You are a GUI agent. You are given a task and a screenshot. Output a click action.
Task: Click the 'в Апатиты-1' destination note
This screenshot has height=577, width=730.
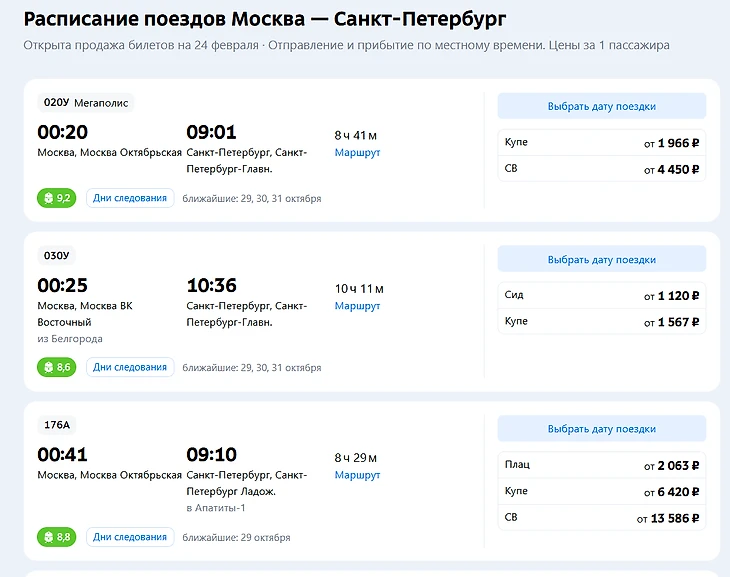(x=216, y=508)
